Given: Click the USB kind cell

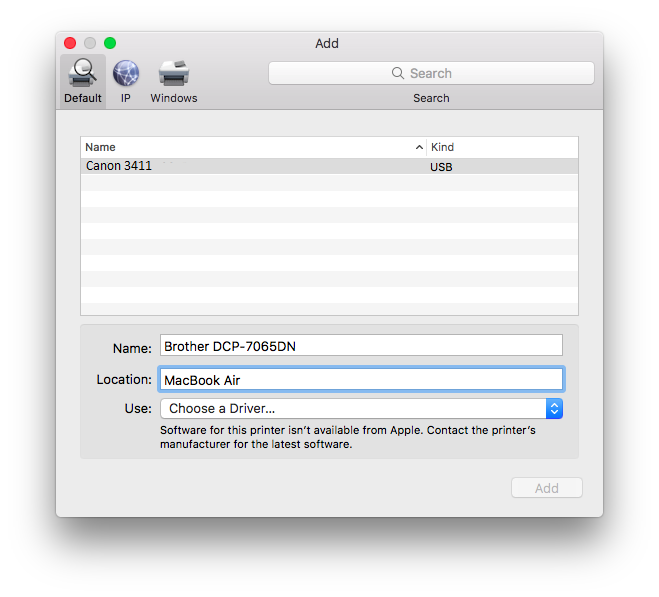Looking at the screenshot, I should pyautogui.click(x=441, y=167).
